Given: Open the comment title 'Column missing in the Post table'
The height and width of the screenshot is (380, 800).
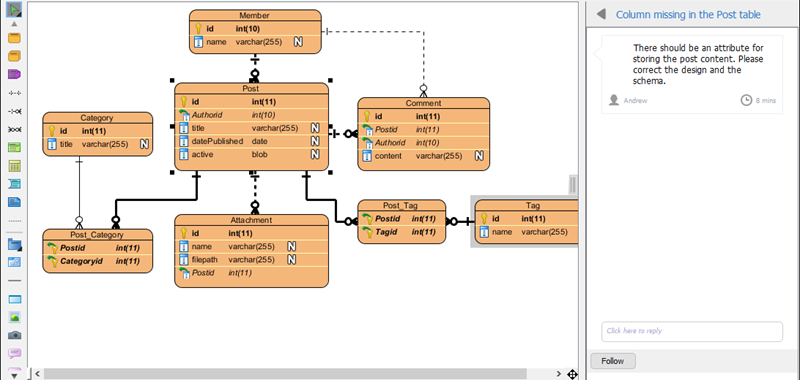Looking at the screenshot, I should point(688,15).
